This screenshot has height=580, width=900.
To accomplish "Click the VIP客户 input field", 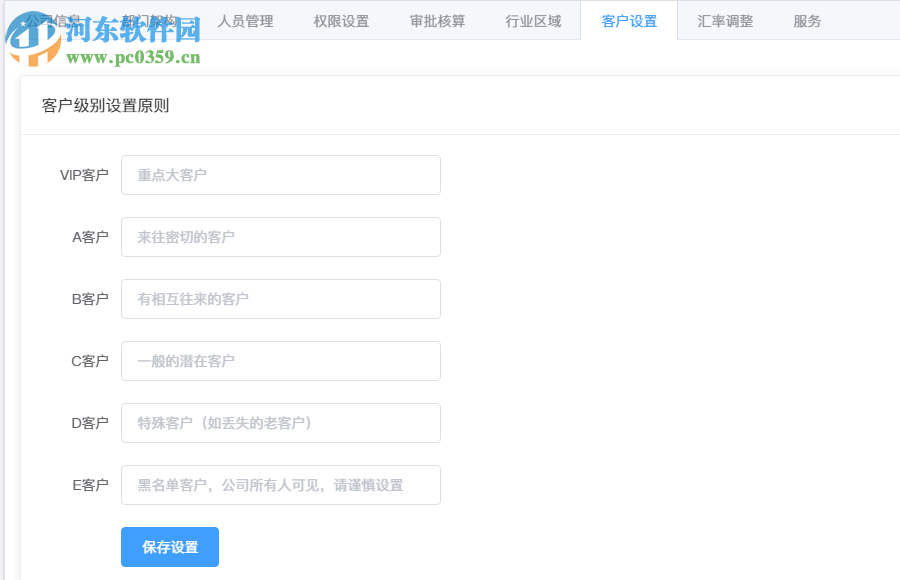I will [280, 175].
